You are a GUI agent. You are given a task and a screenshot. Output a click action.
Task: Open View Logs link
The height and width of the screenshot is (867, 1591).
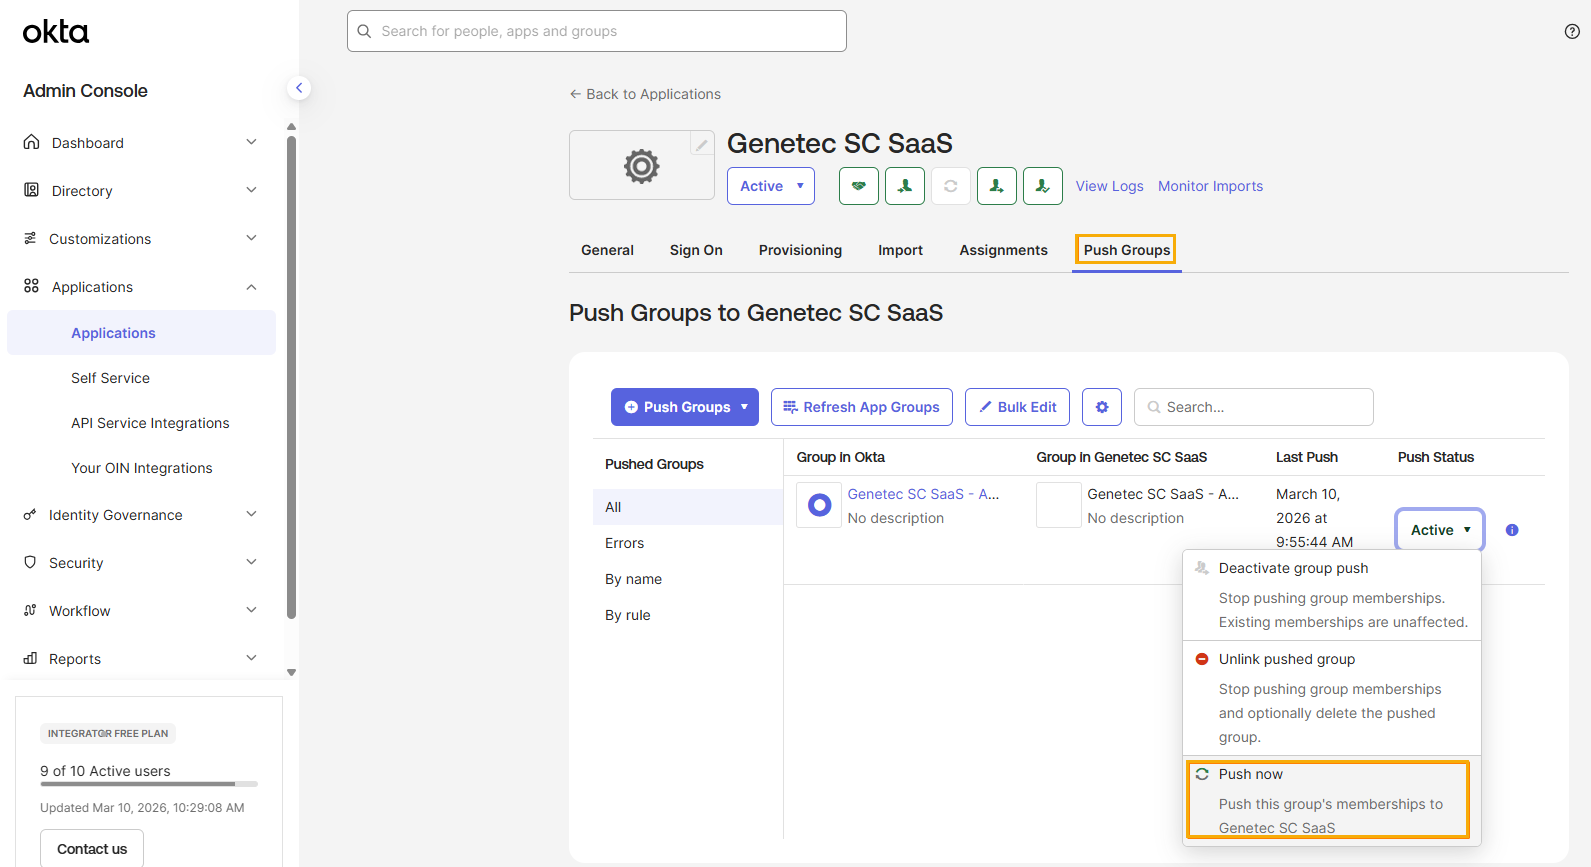[x=1109, y=186]
